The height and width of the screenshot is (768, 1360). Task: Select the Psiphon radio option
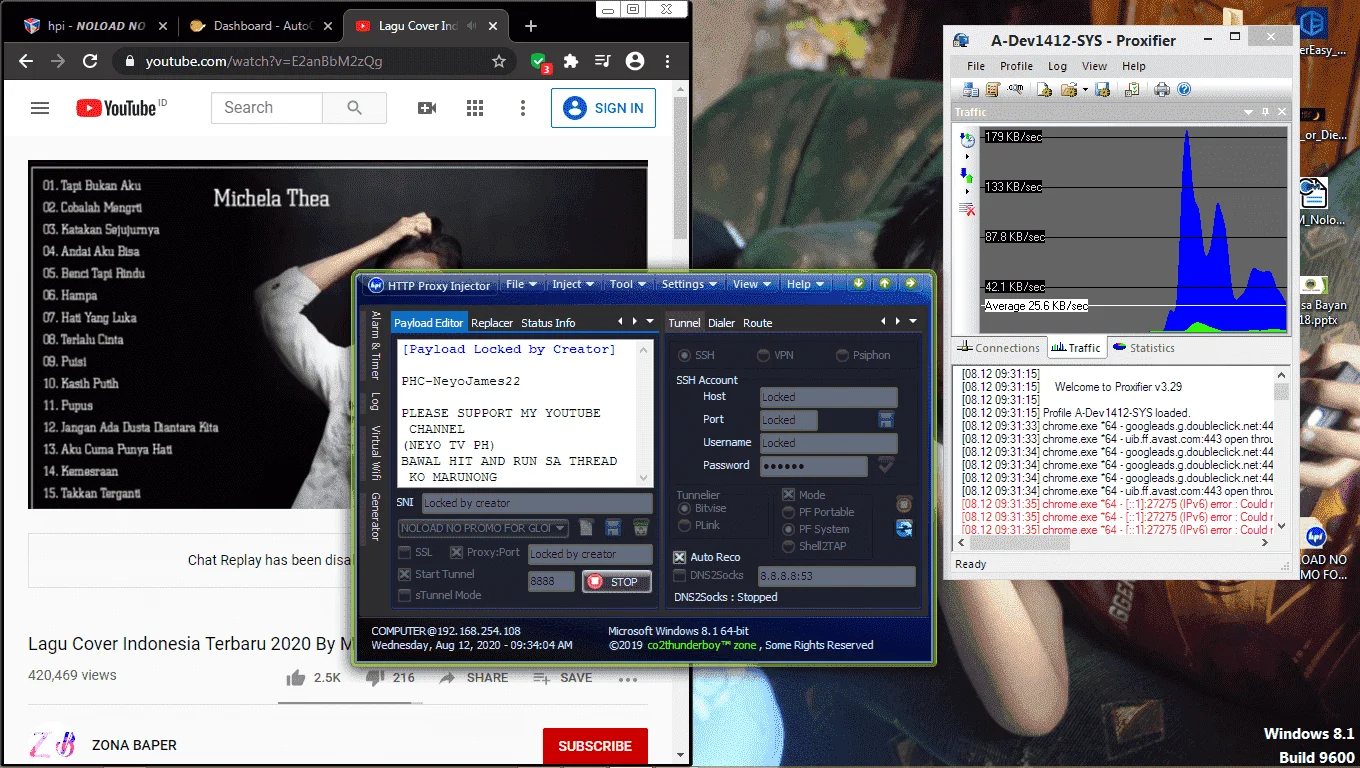point(843,355)
